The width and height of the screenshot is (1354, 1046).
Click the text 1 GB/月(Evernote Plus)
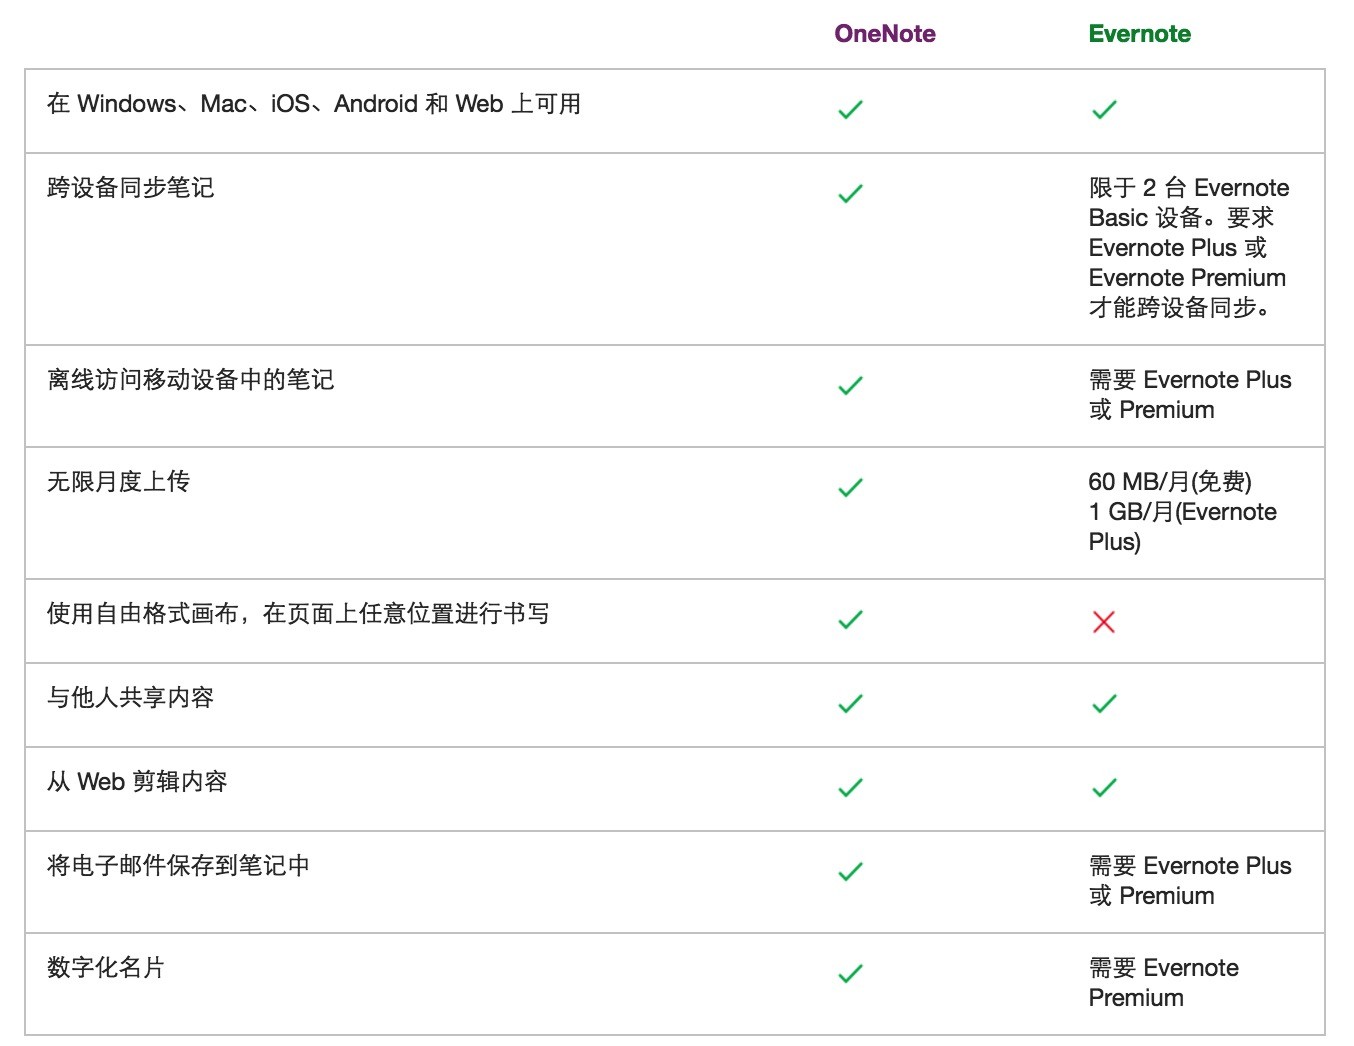tap(1183, 527)
